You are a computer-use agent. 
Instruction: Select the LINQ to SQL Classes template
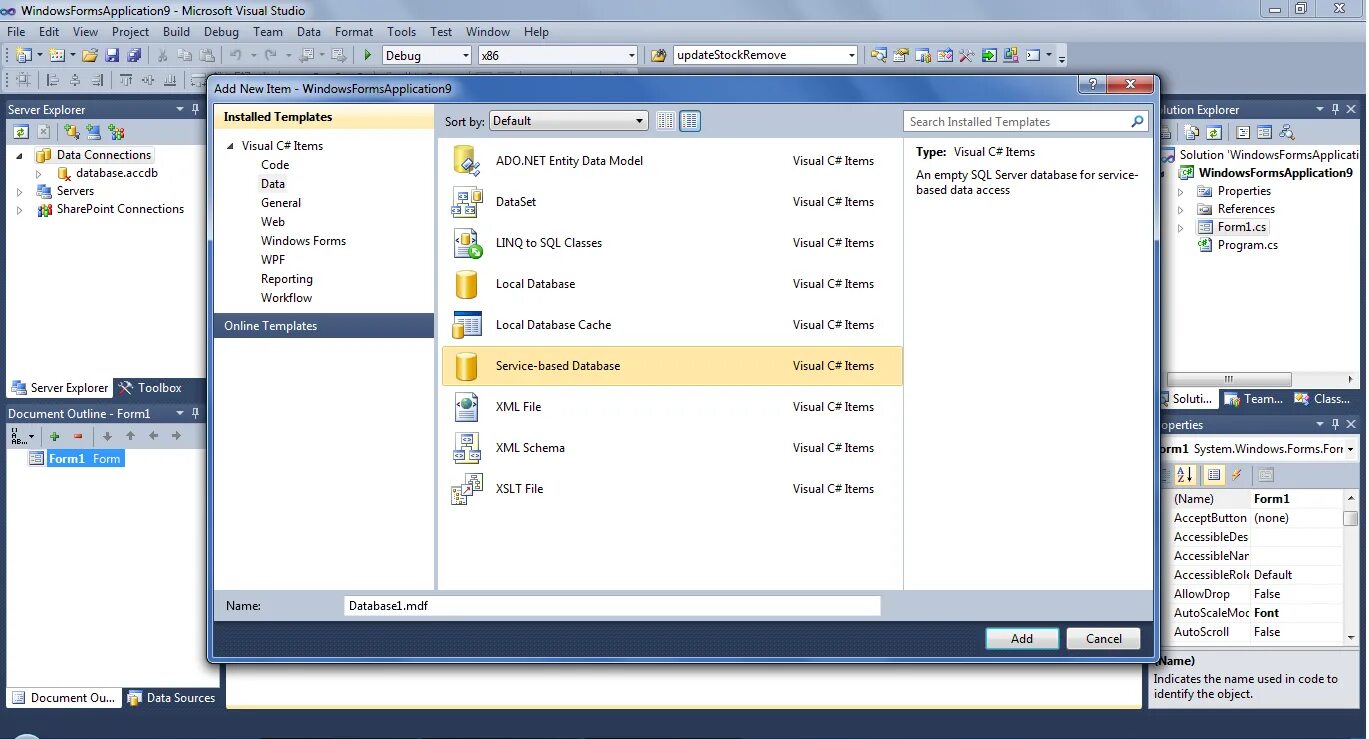(672, 243)
